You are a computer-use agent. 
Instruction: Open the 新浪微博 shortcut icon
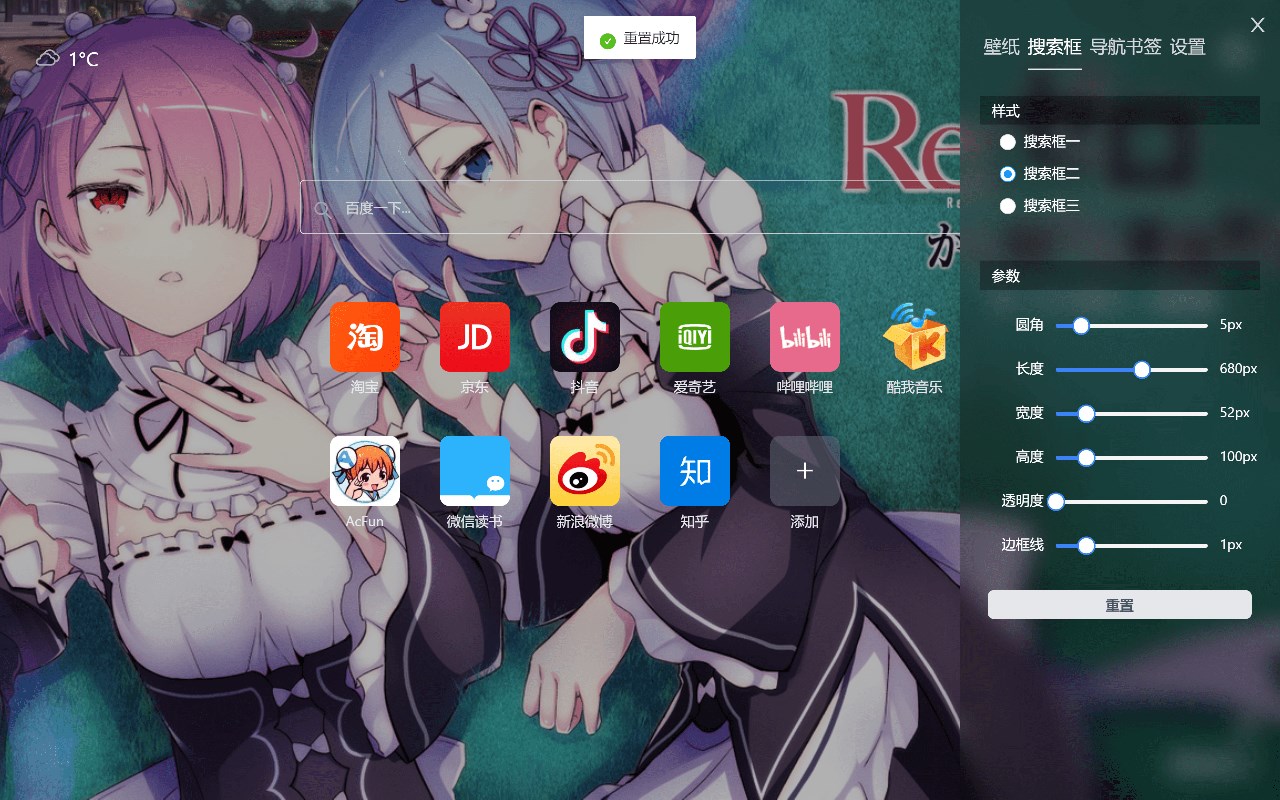tap(585, 471)
